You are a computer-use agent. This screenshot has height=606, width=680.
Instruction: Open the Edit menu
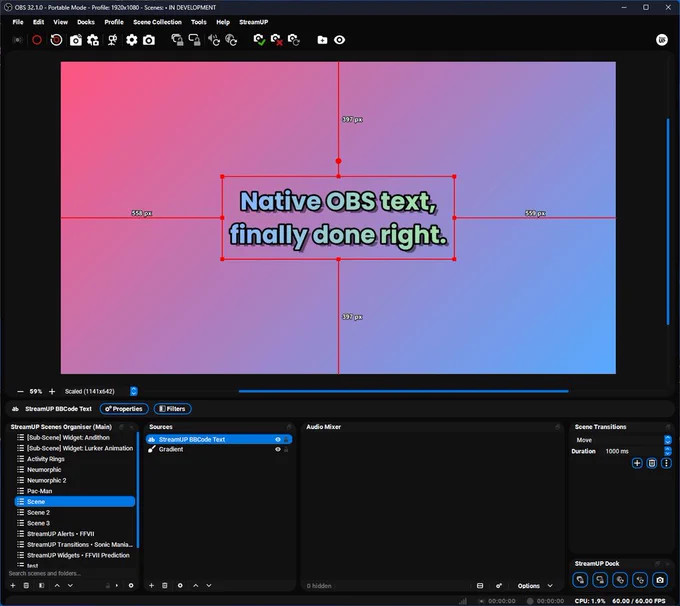[x=39, y=22]
